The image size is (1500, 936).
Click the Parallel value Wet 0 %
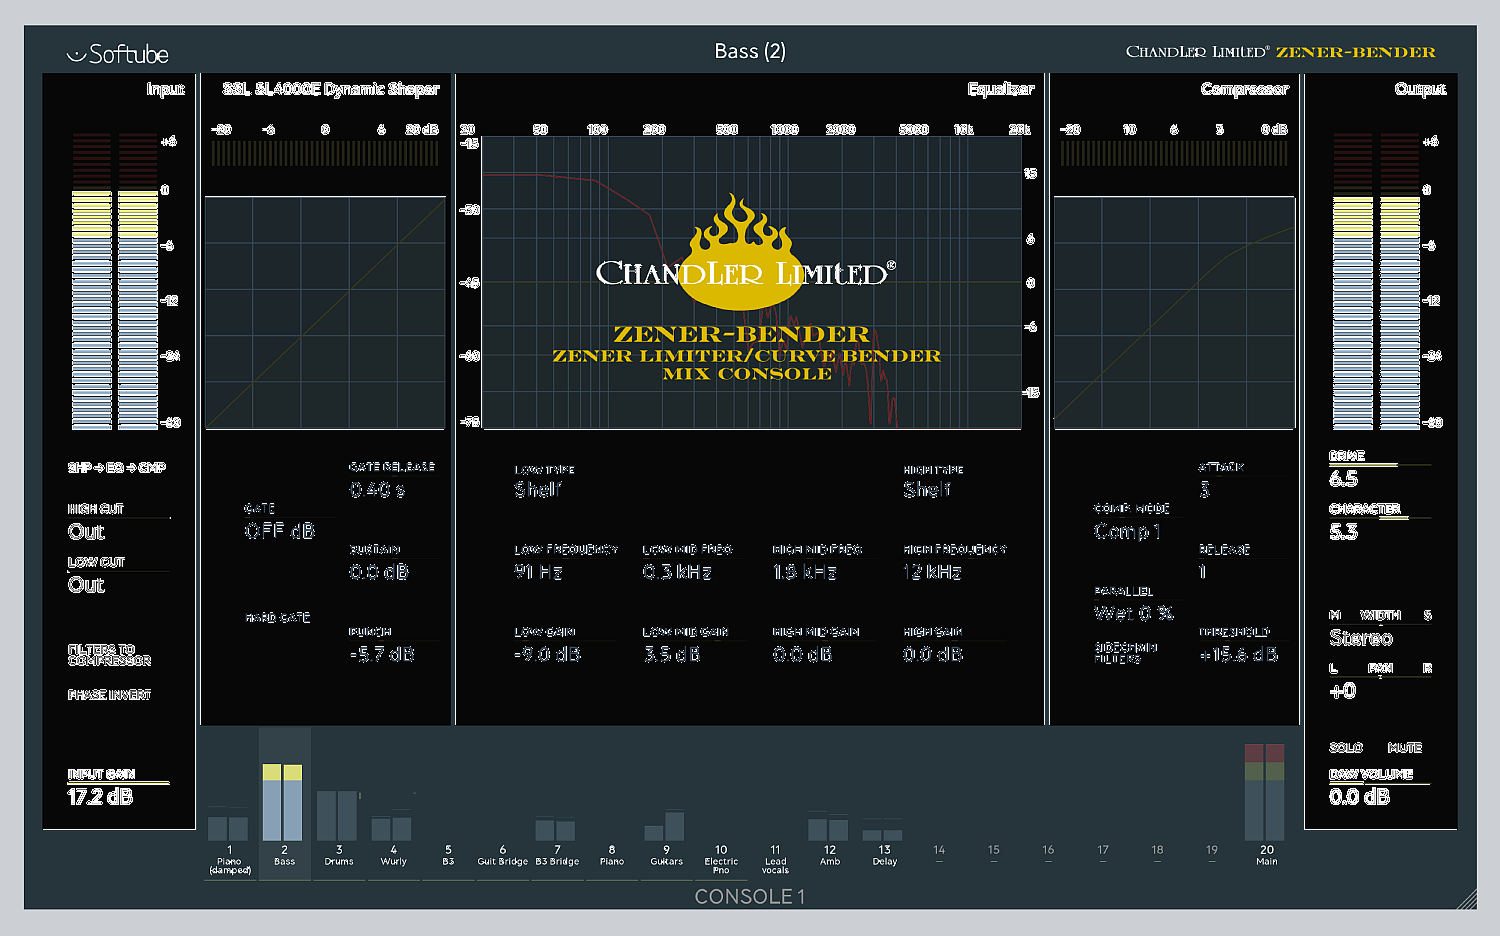click(1134, 613)
